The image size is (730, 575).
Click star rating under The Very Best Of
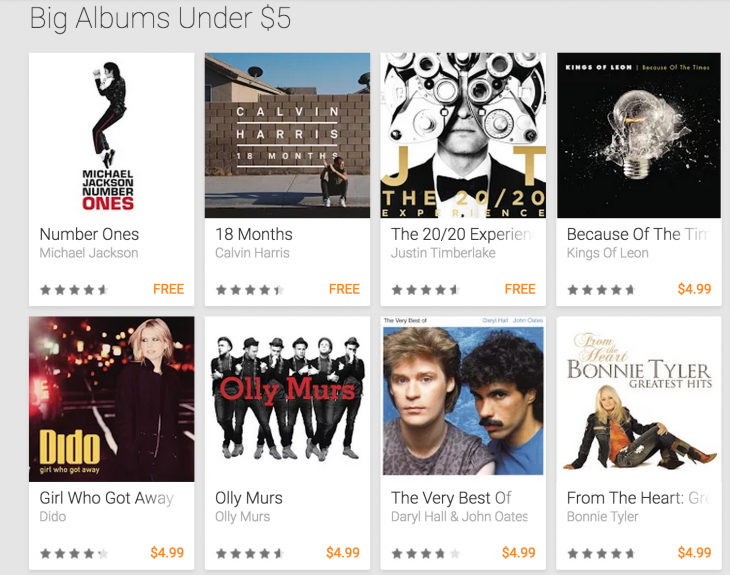tap(426, 554)
